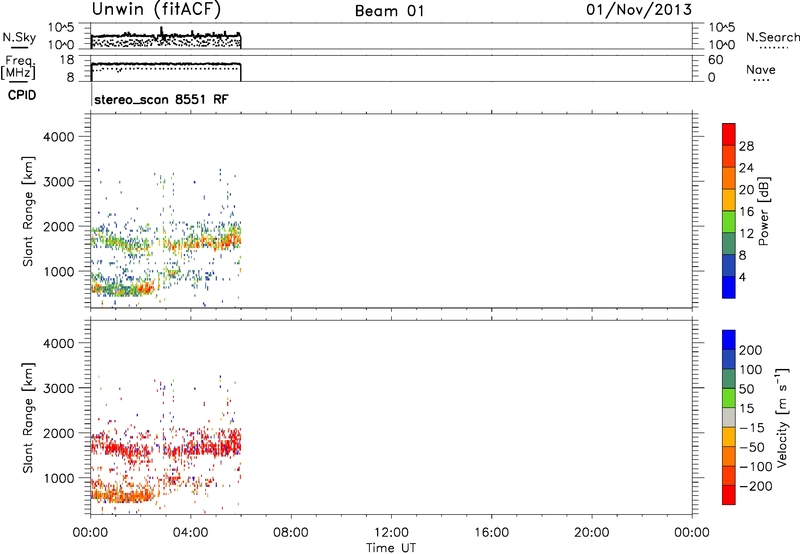Click the blue swatch near Power value 4

click(729, 287)
